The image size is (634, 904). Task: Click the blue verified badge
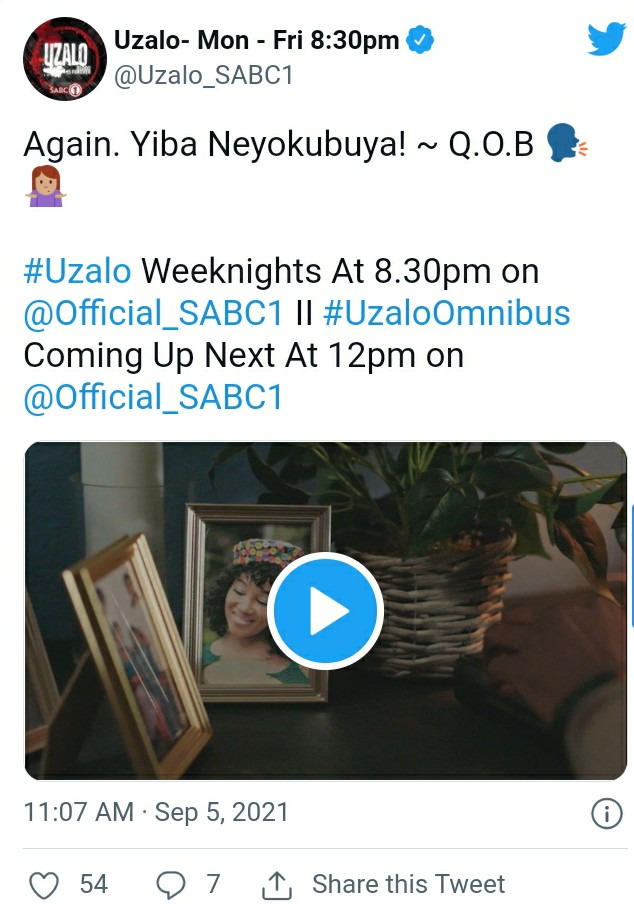coord(420,40)
